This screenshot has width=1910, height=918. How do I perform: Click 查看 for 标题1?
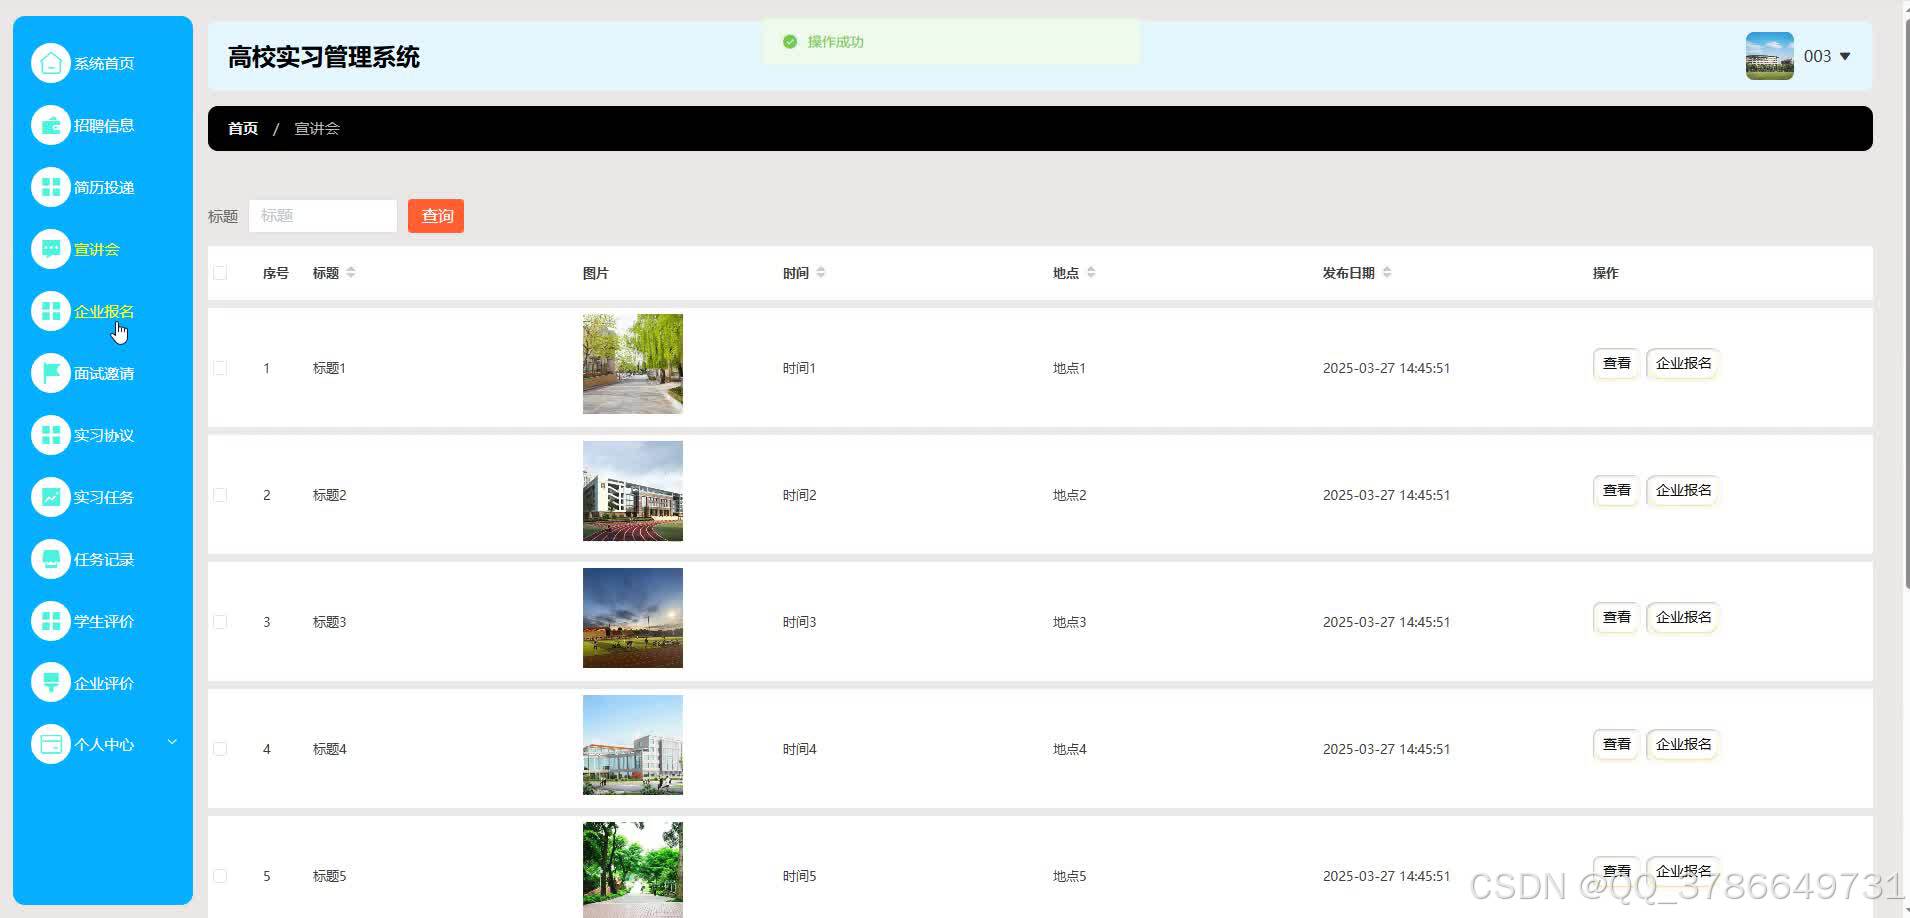pos(1616,364)
